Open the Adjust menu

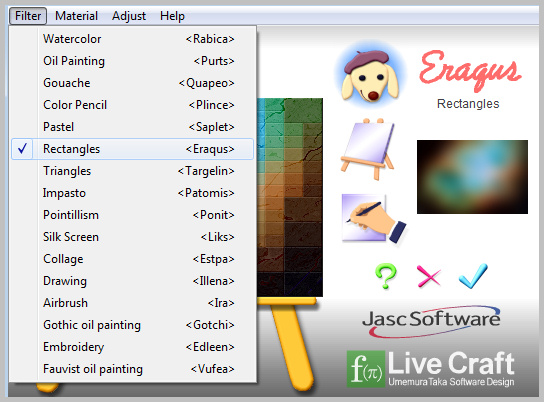[x=129, y=16]
